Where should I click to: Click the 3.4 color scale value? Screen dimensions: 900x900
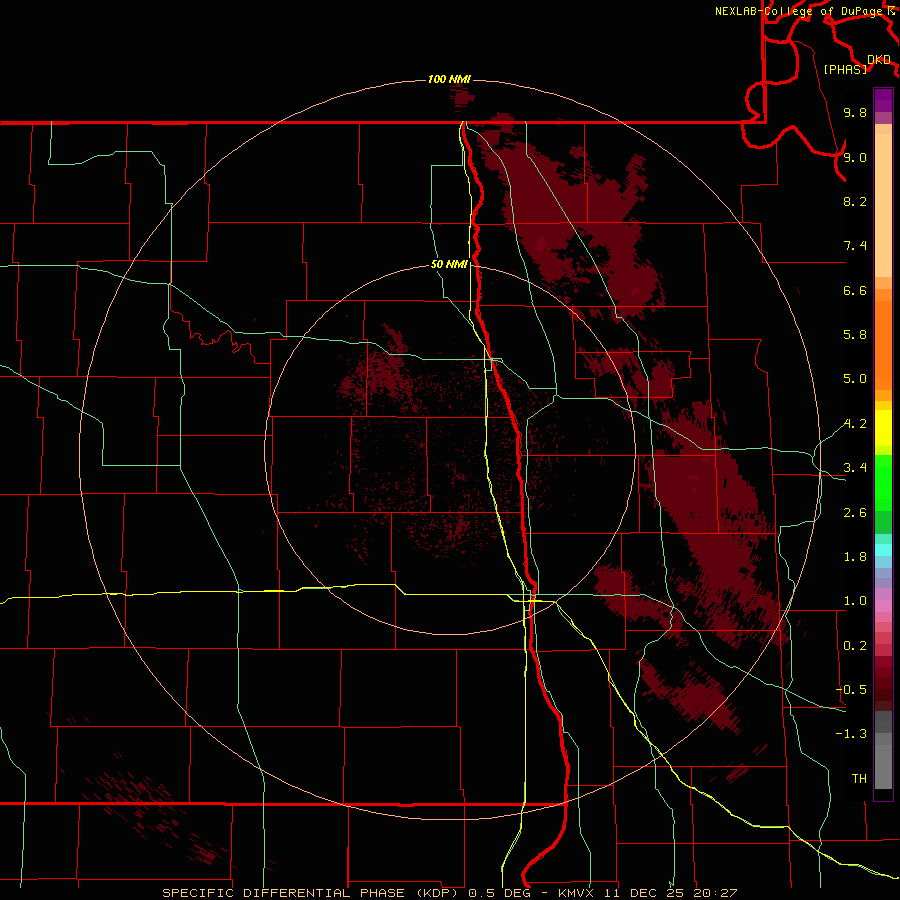[855, 468]
